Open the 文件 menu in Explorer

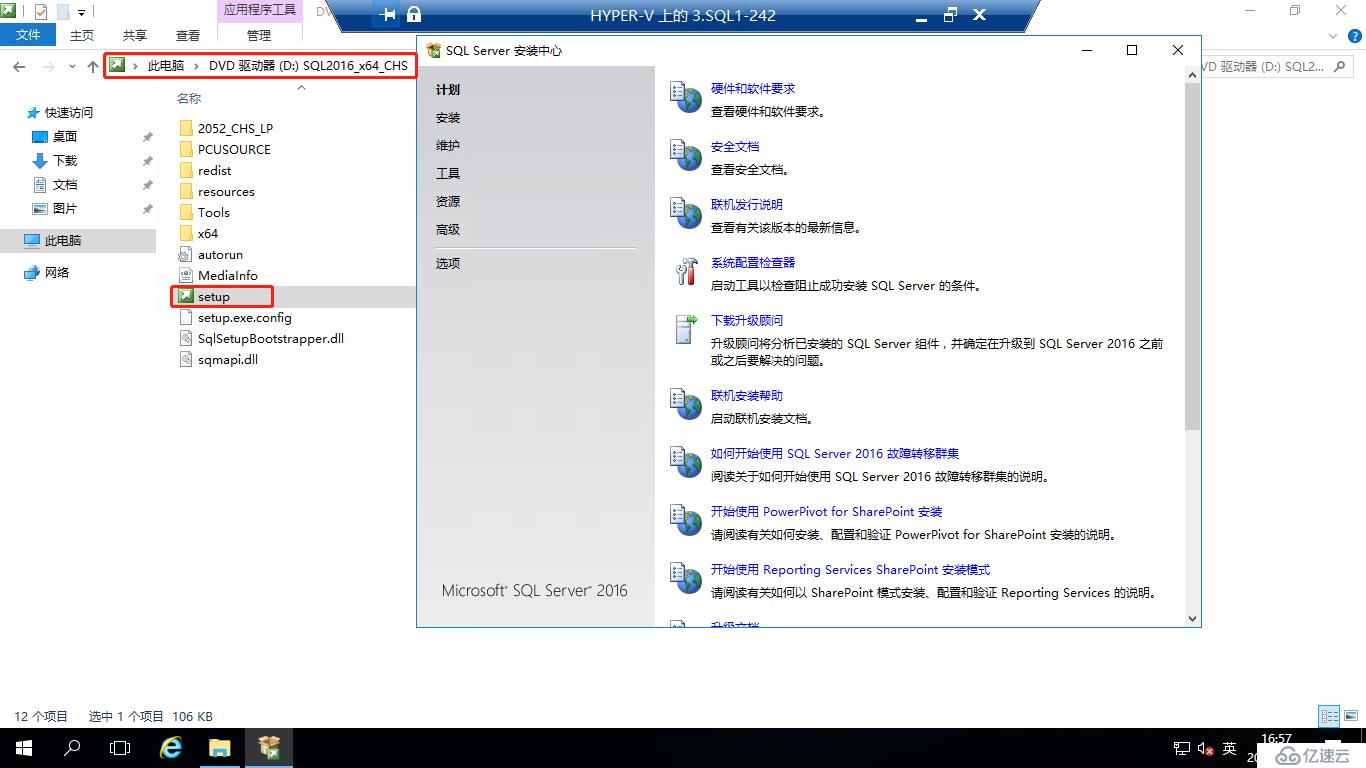pos(28,35)
